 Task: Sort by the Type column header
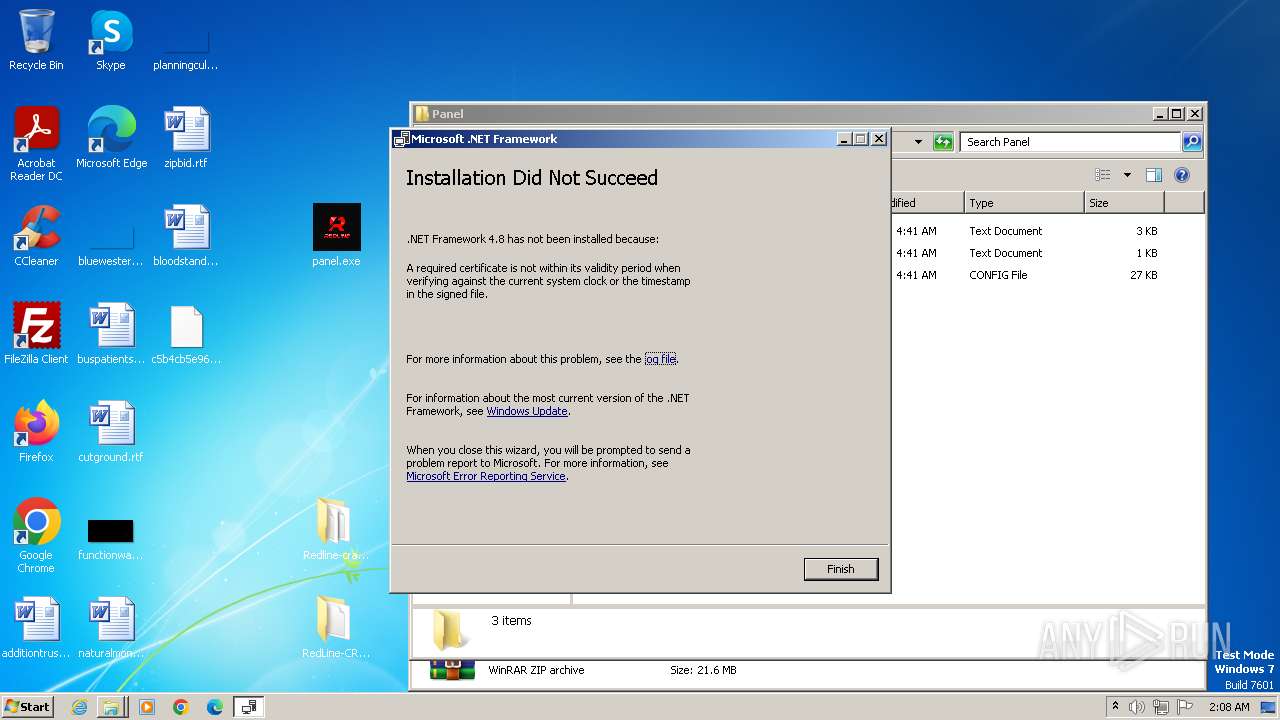1024,203
